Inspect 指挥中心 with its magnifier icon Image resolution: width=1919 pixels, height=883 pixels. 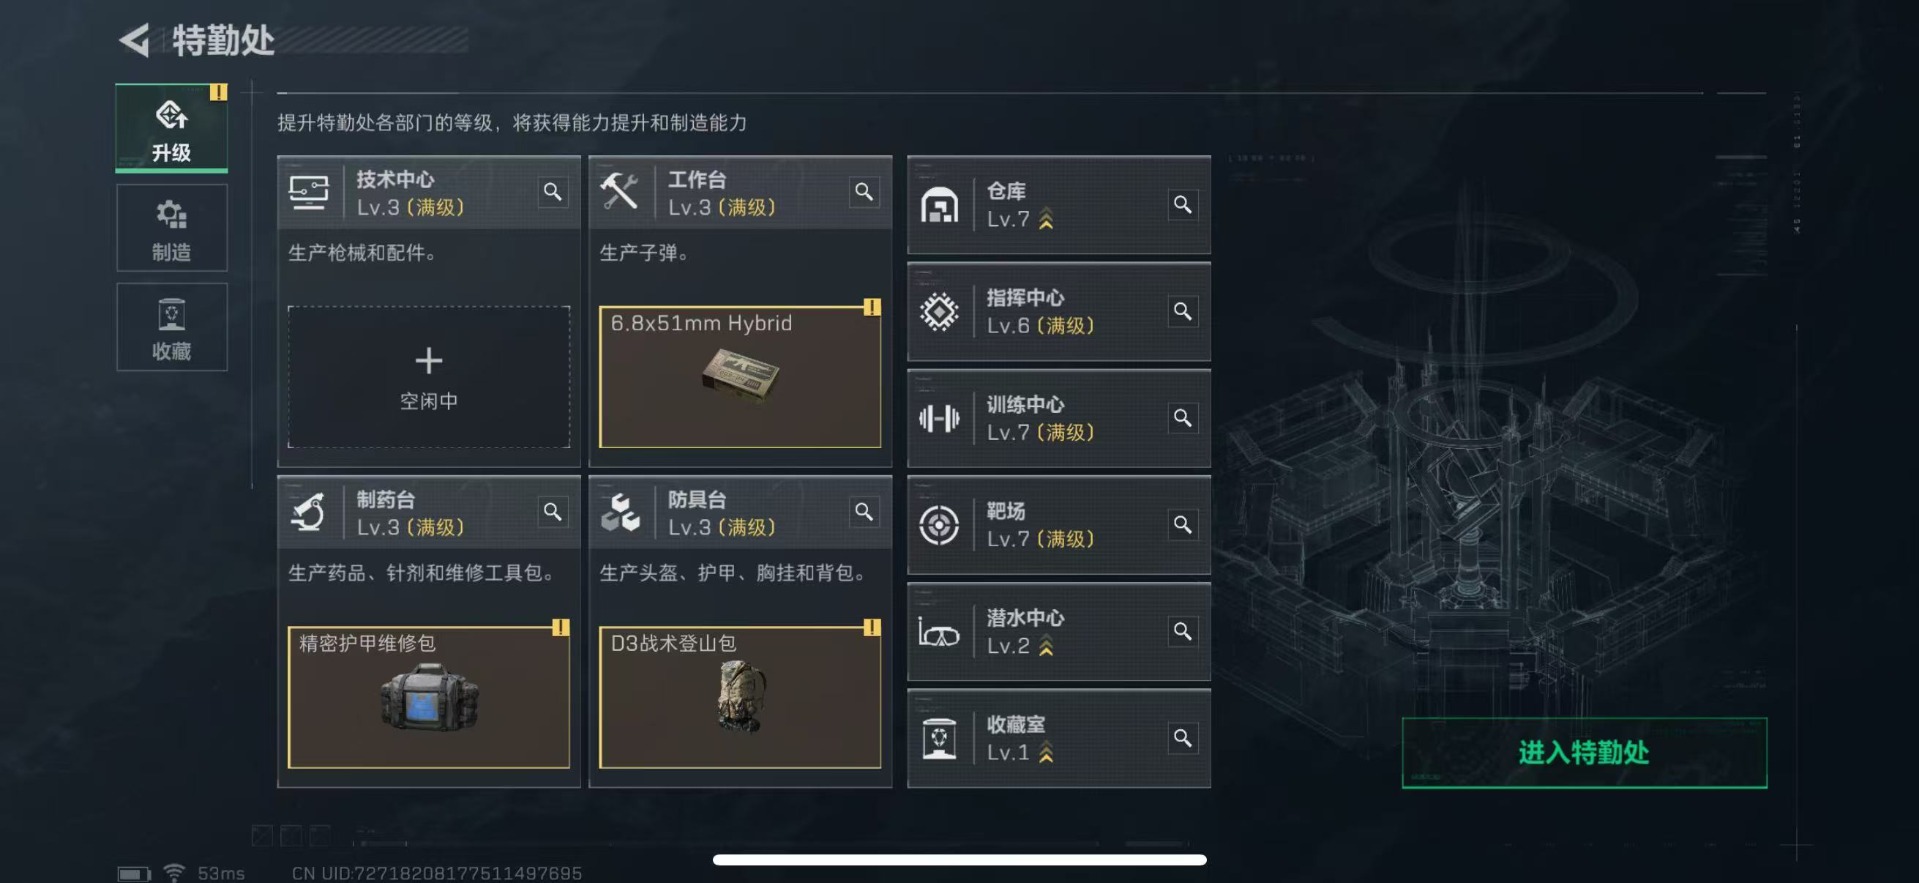point(1182,312)
